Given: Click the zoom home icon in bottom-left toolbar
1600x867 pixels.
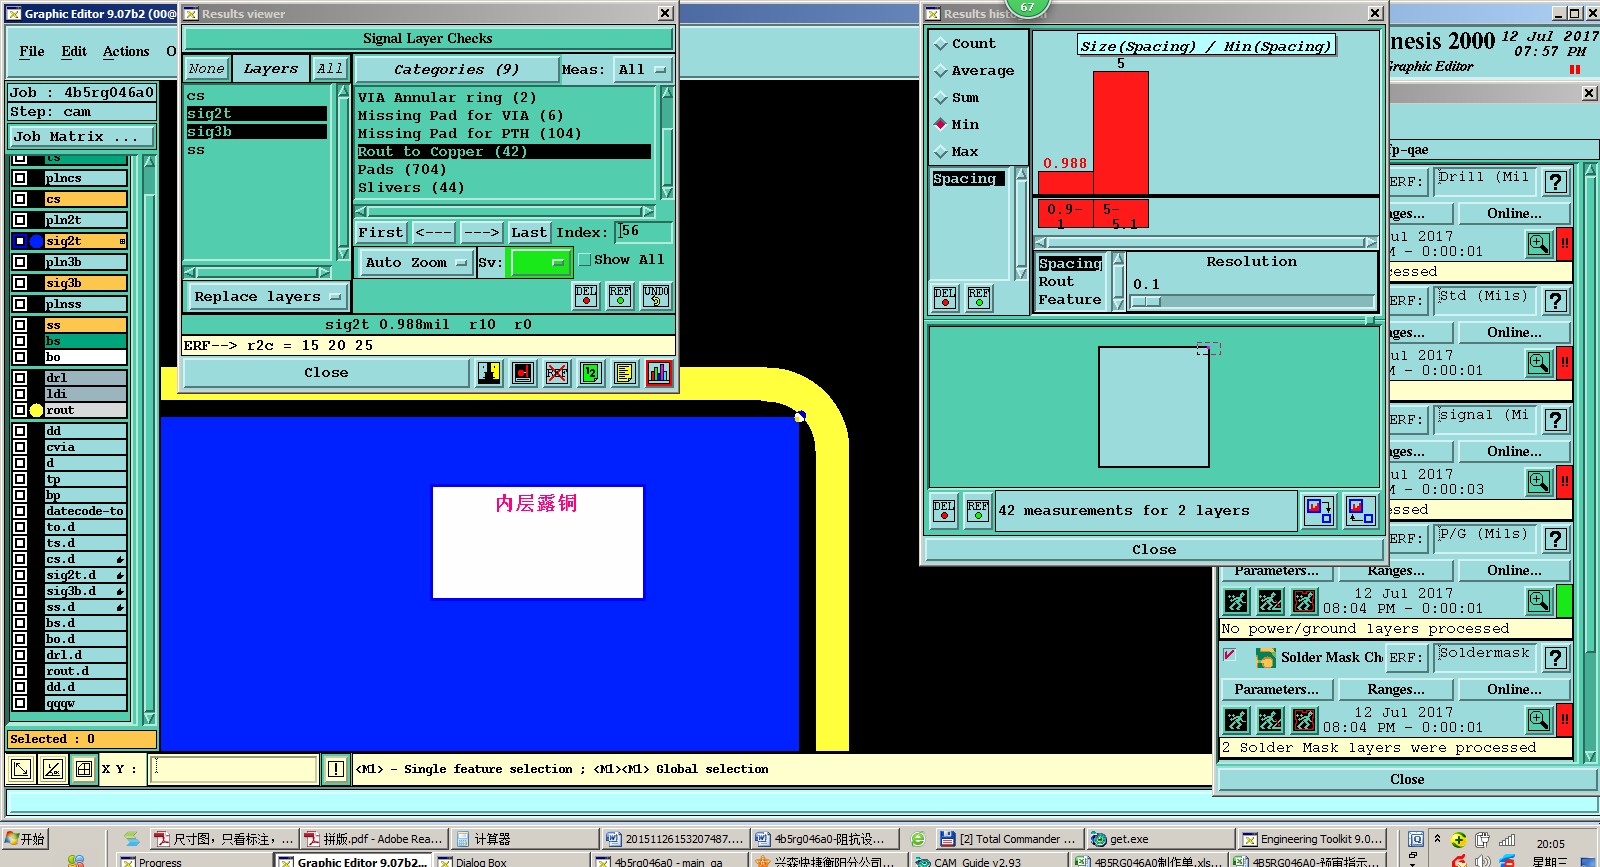Looking at the screenshot, I should tap(20, 769).
